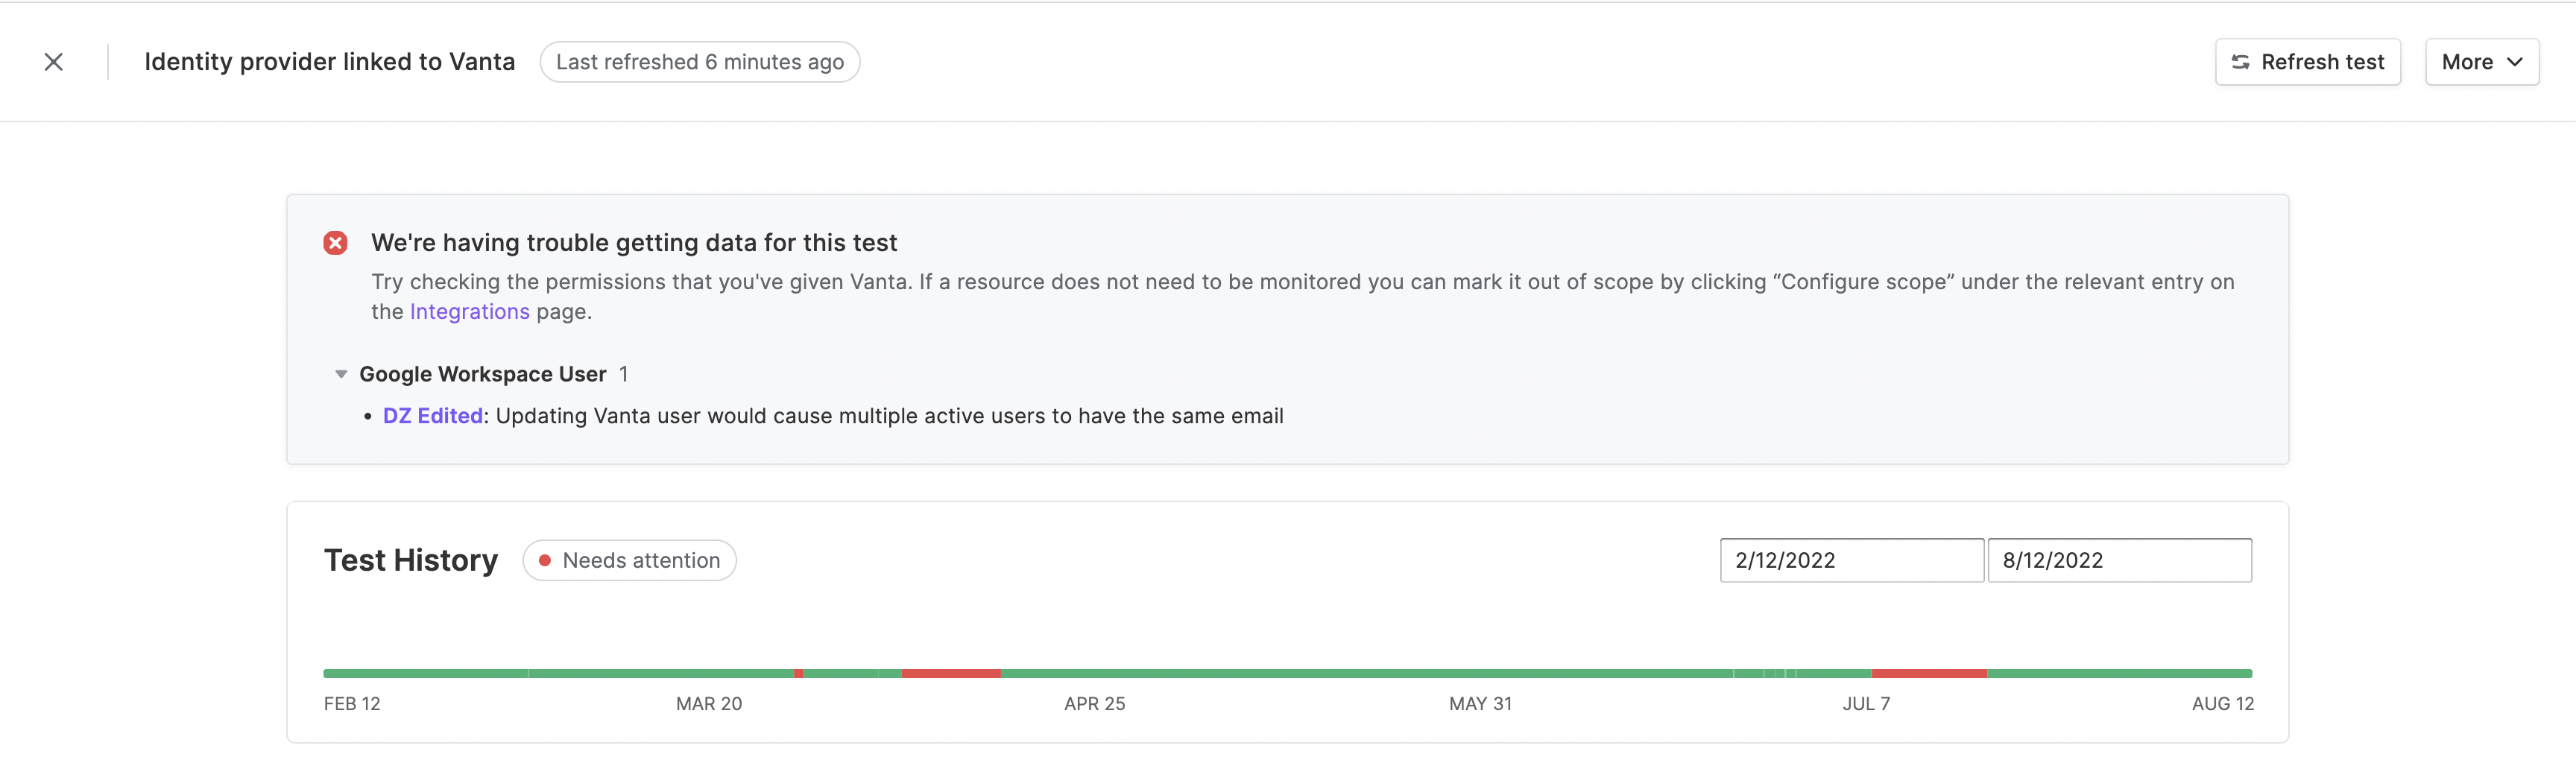Open the More dropdown menu
This screenshot has width=2576, height=763.
pyautogui.click(x=2481, y=62)
